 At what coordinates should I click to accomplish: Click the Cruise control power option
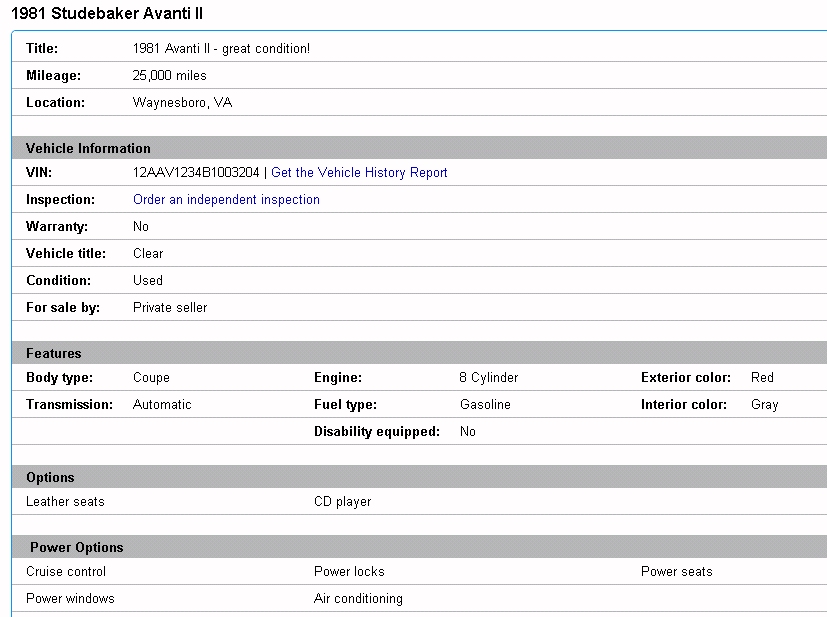point(66,571)
